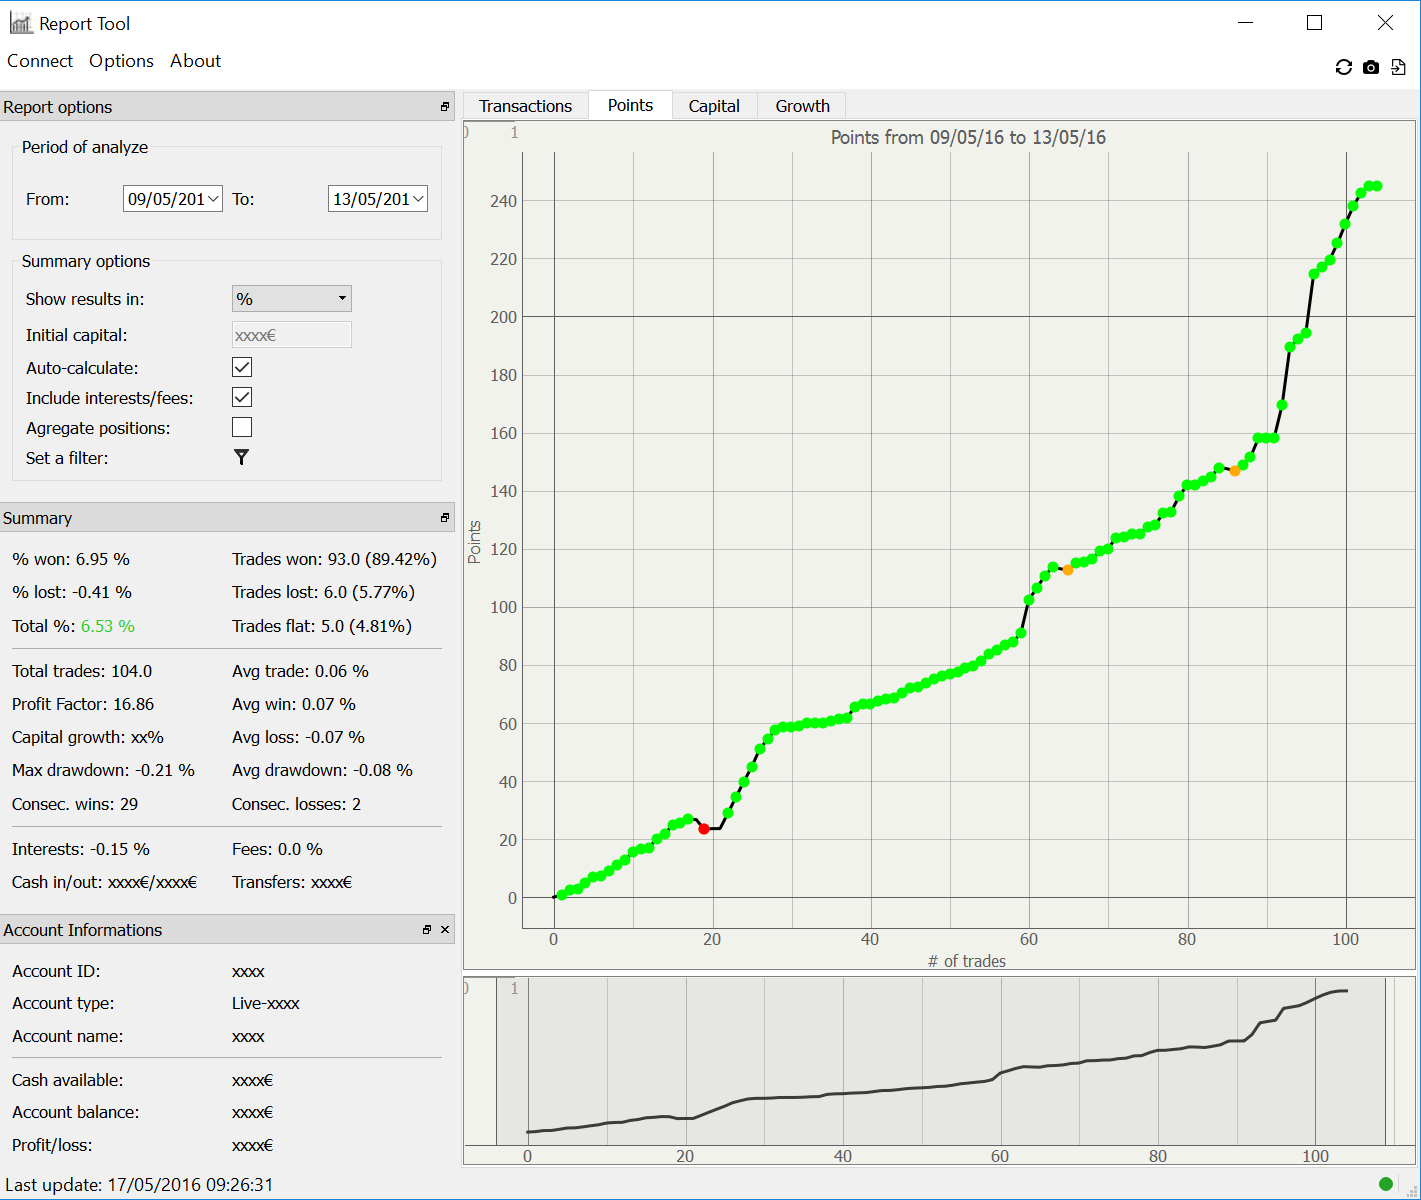The height and width of the screenshot is (1200, 1421).
Task: Click the orange flat trade point near trade 65
Action: [1068, 570]
